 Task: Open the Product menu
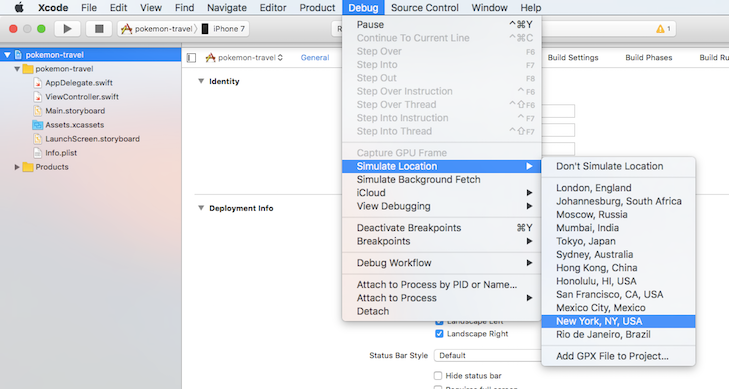pyautogui.click(x=317, y=7)
